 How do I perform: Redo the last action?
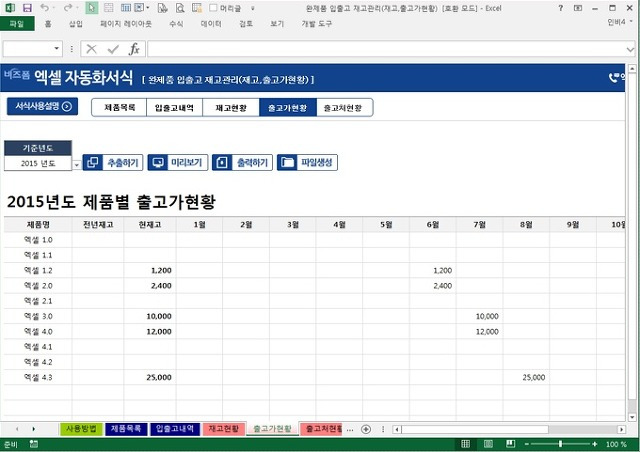[x=68, y=8]
